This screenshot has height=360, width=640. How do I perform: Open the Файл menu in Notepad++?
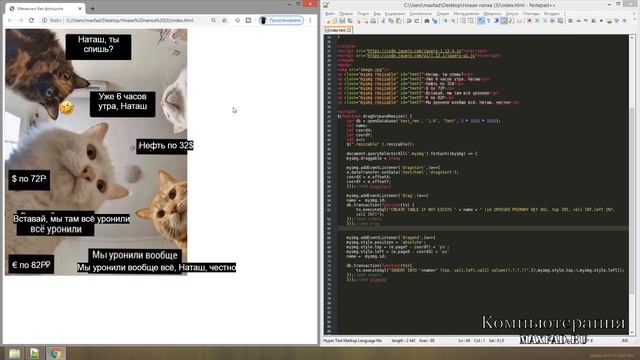pos(330,13)
